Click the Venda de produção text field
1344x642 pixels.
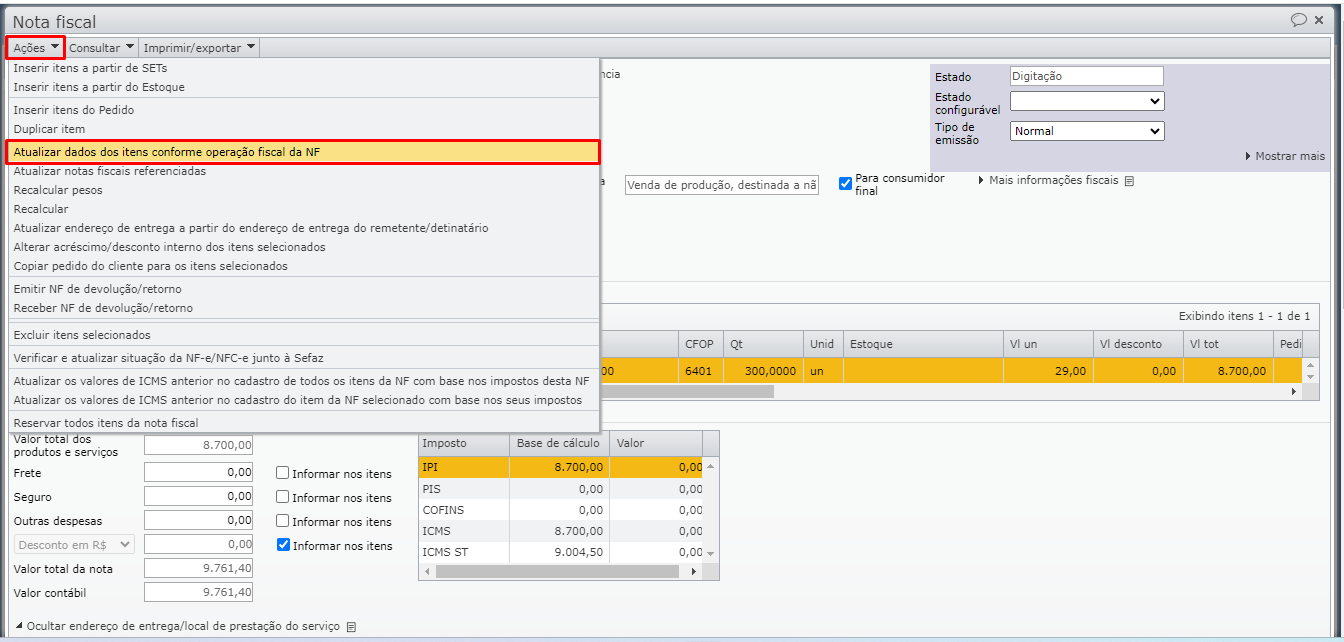click(x=722, y=185)
